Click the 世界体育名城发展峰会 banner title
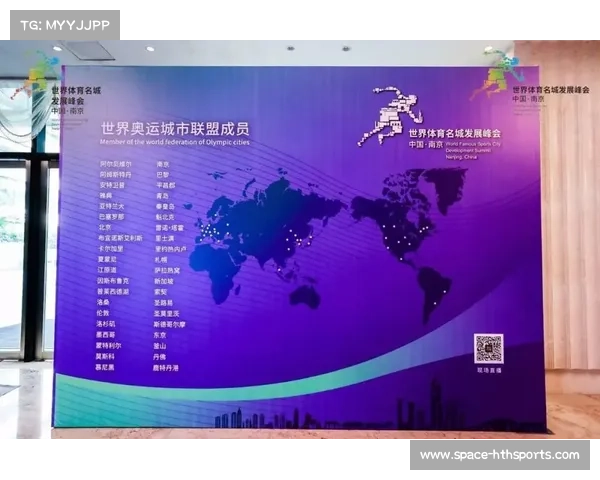Screen dimensions: 600x480 point(454,133)
